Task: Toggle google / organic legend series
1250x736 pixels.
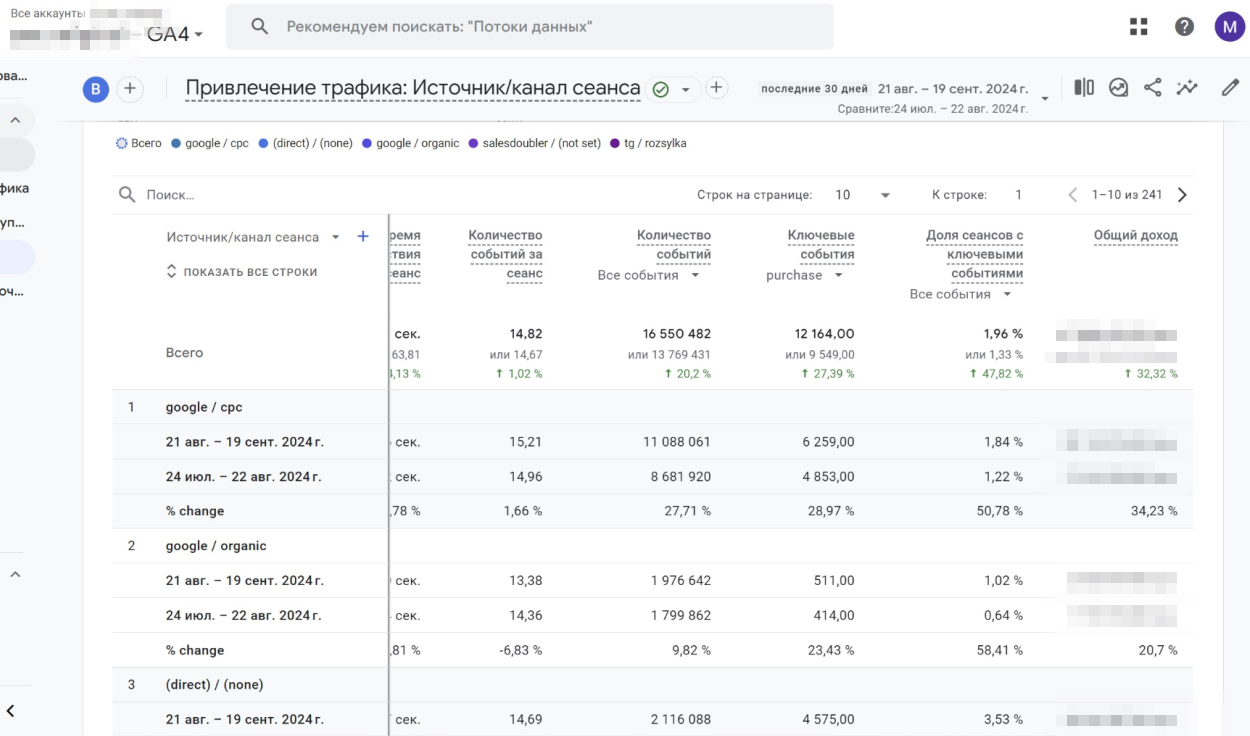Action: coord(410,143)
